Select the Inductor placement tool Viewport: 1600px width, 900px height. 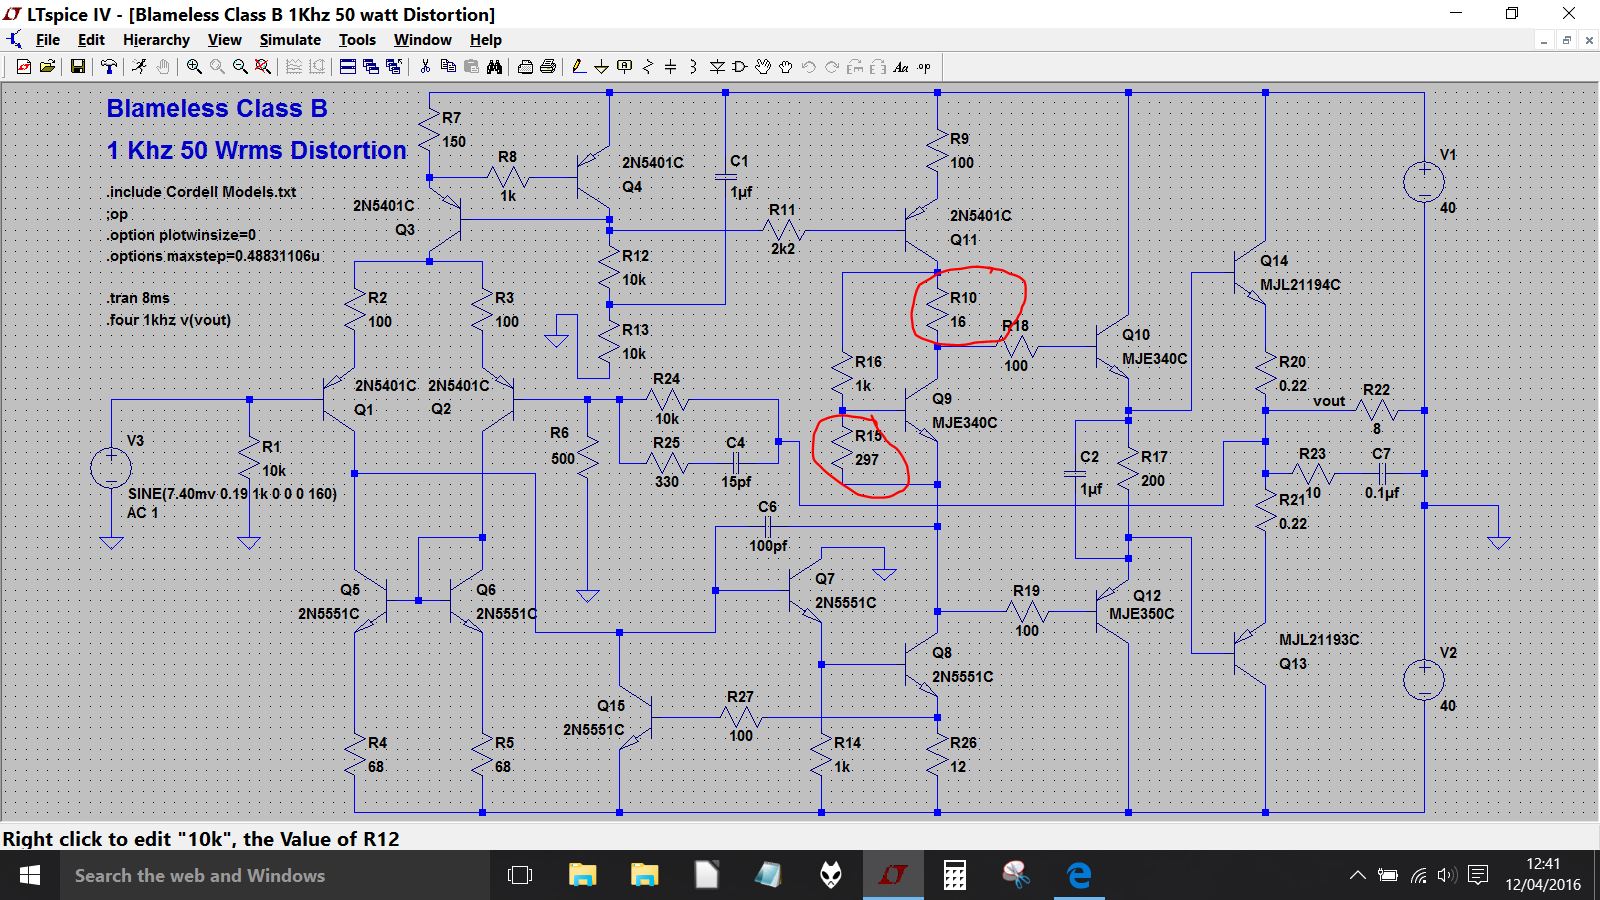point(694,67)
